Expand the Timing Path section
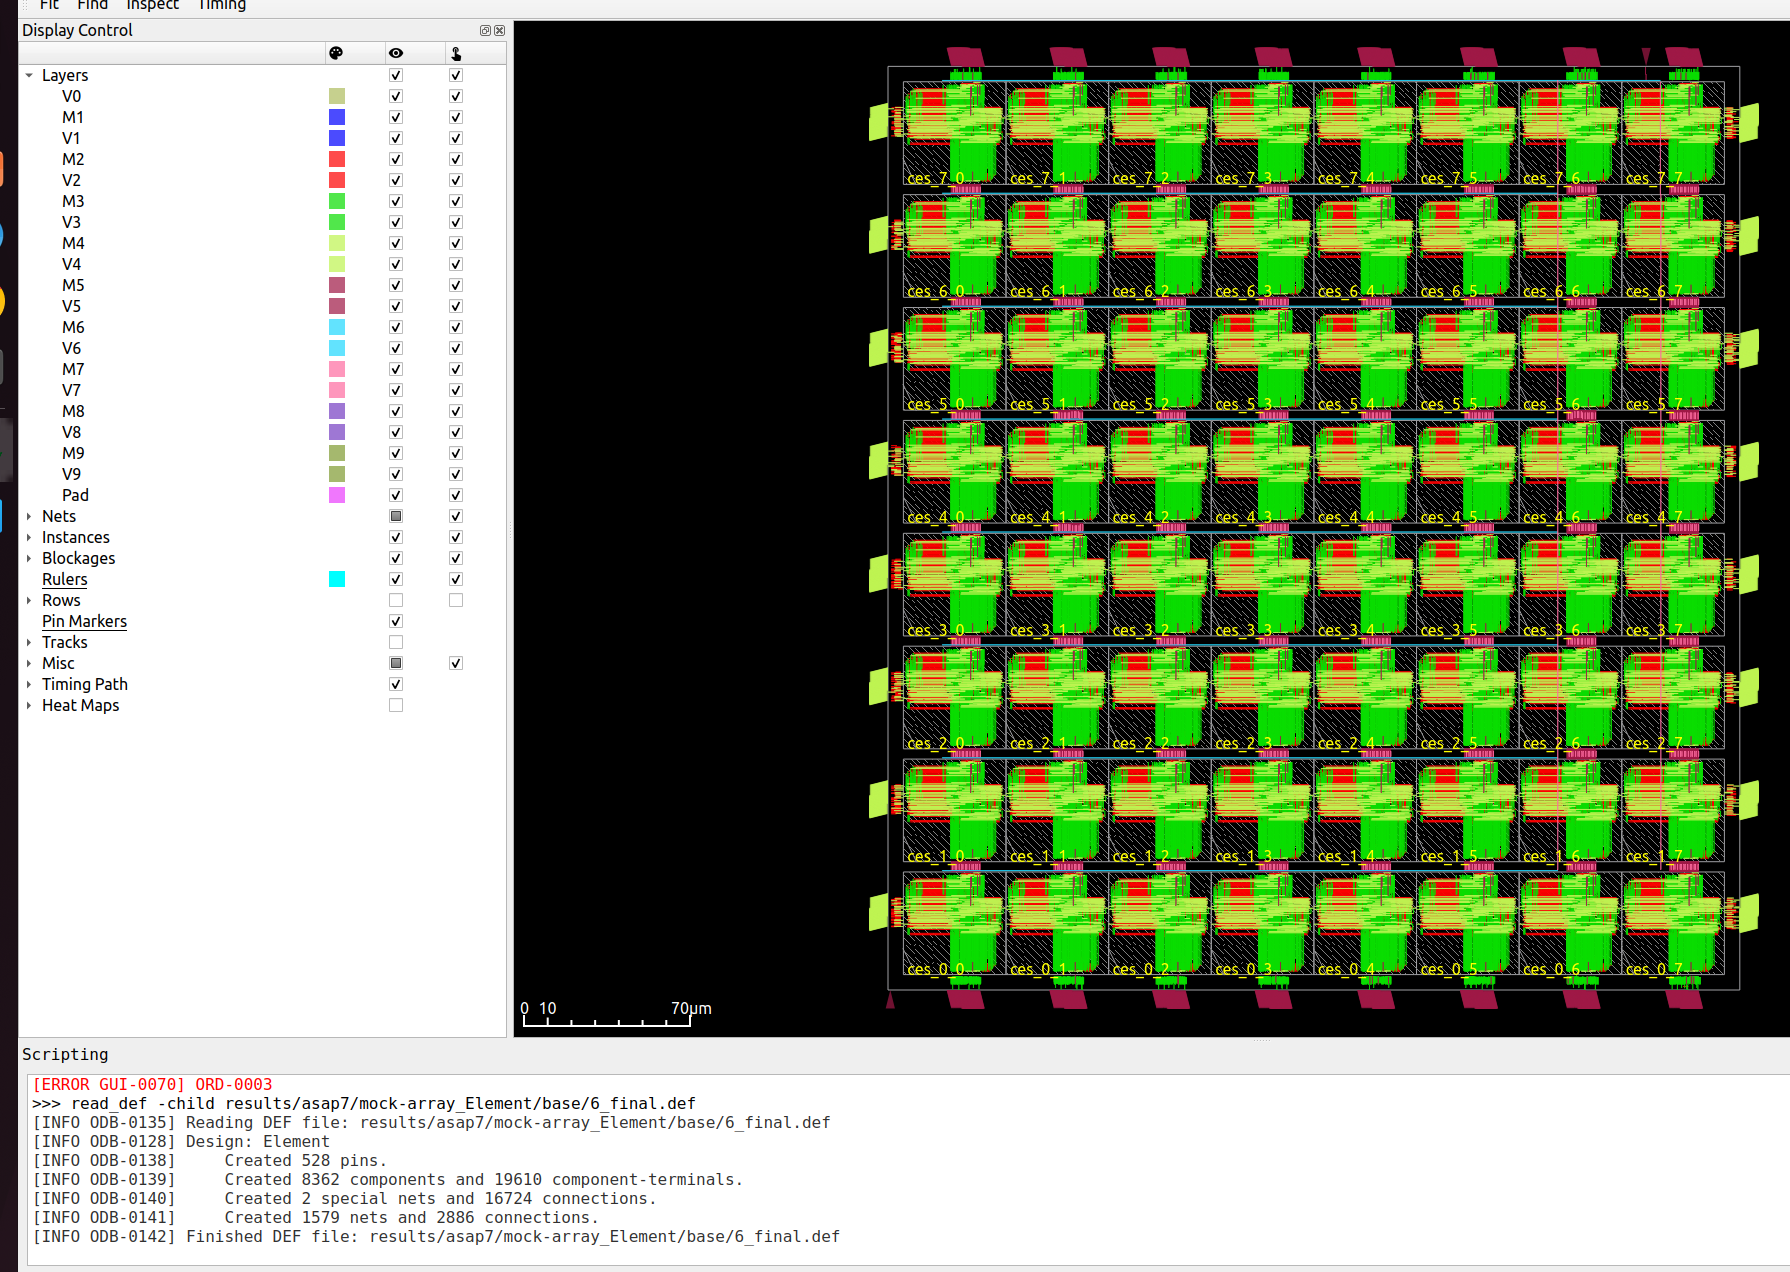This screenshot has width=1790, height=1272. pos(28,684)
